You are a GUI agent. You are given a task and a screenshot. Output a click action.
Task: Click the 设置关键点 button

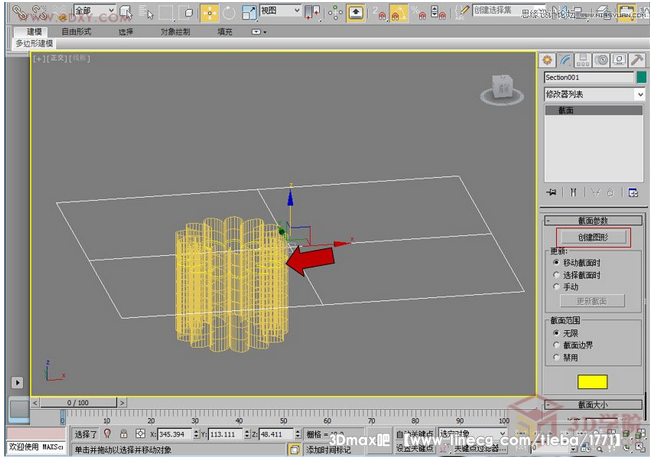click(415, 448)
